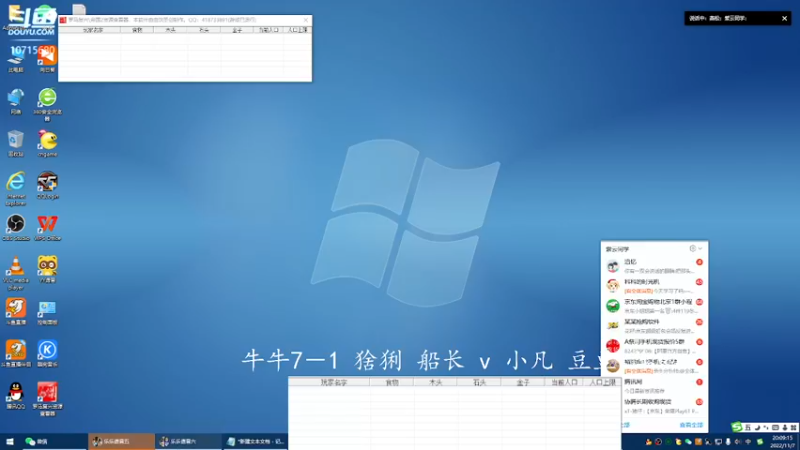Open the VLC media player desktop icon
This screenshot has width=800, height=450.
(16, 272)
